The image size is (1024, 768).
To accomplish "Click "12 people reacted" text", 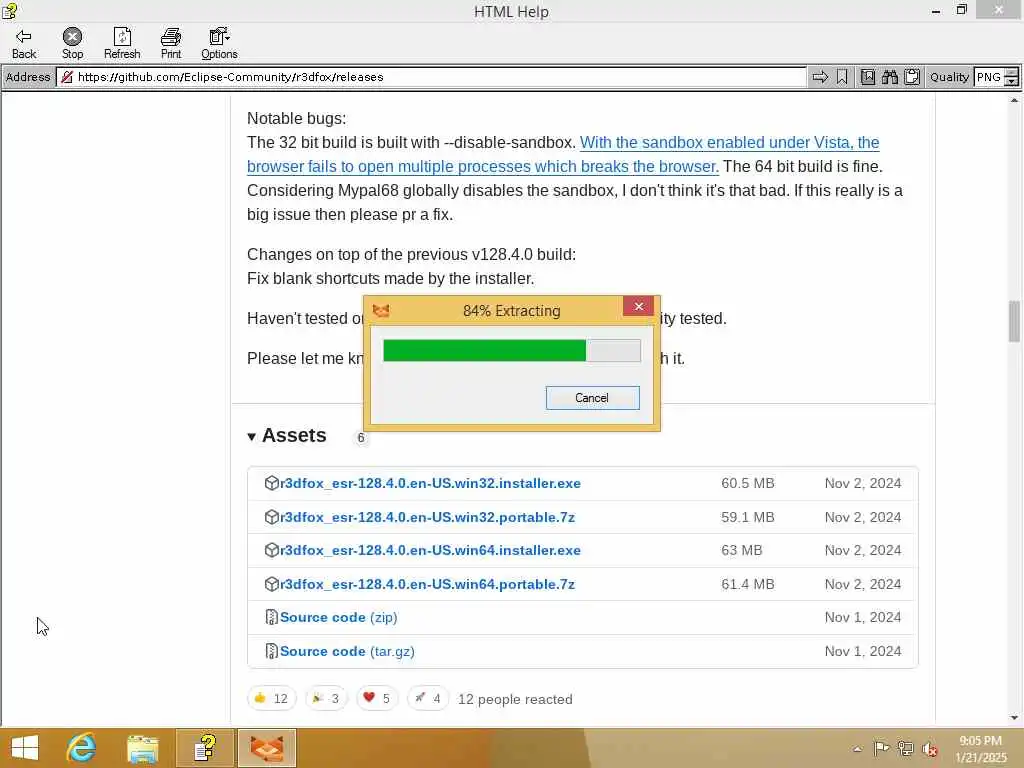I will coord(515,699).
